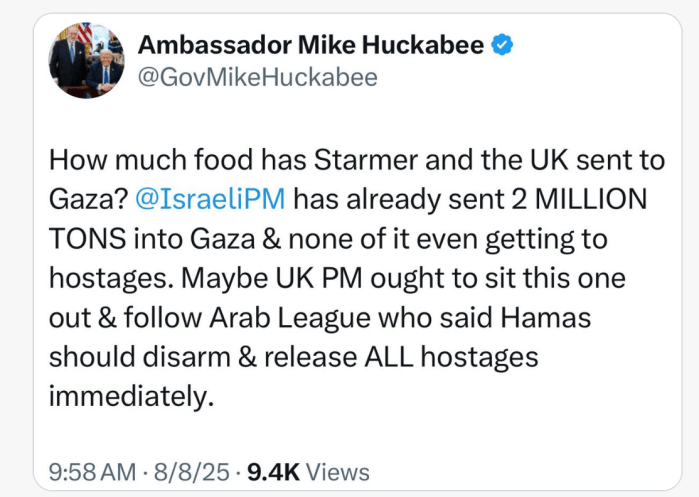Click the final word immediately
The image size is (699, 497).
(130, 396)
